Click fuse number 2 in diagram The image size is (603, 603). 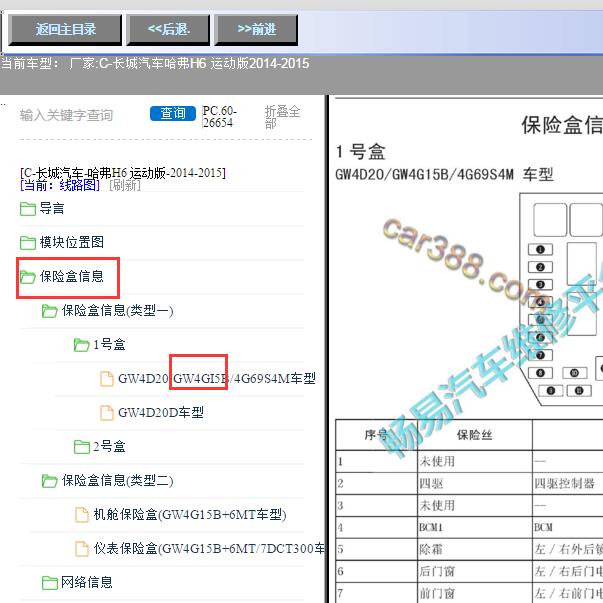(540, 267)
